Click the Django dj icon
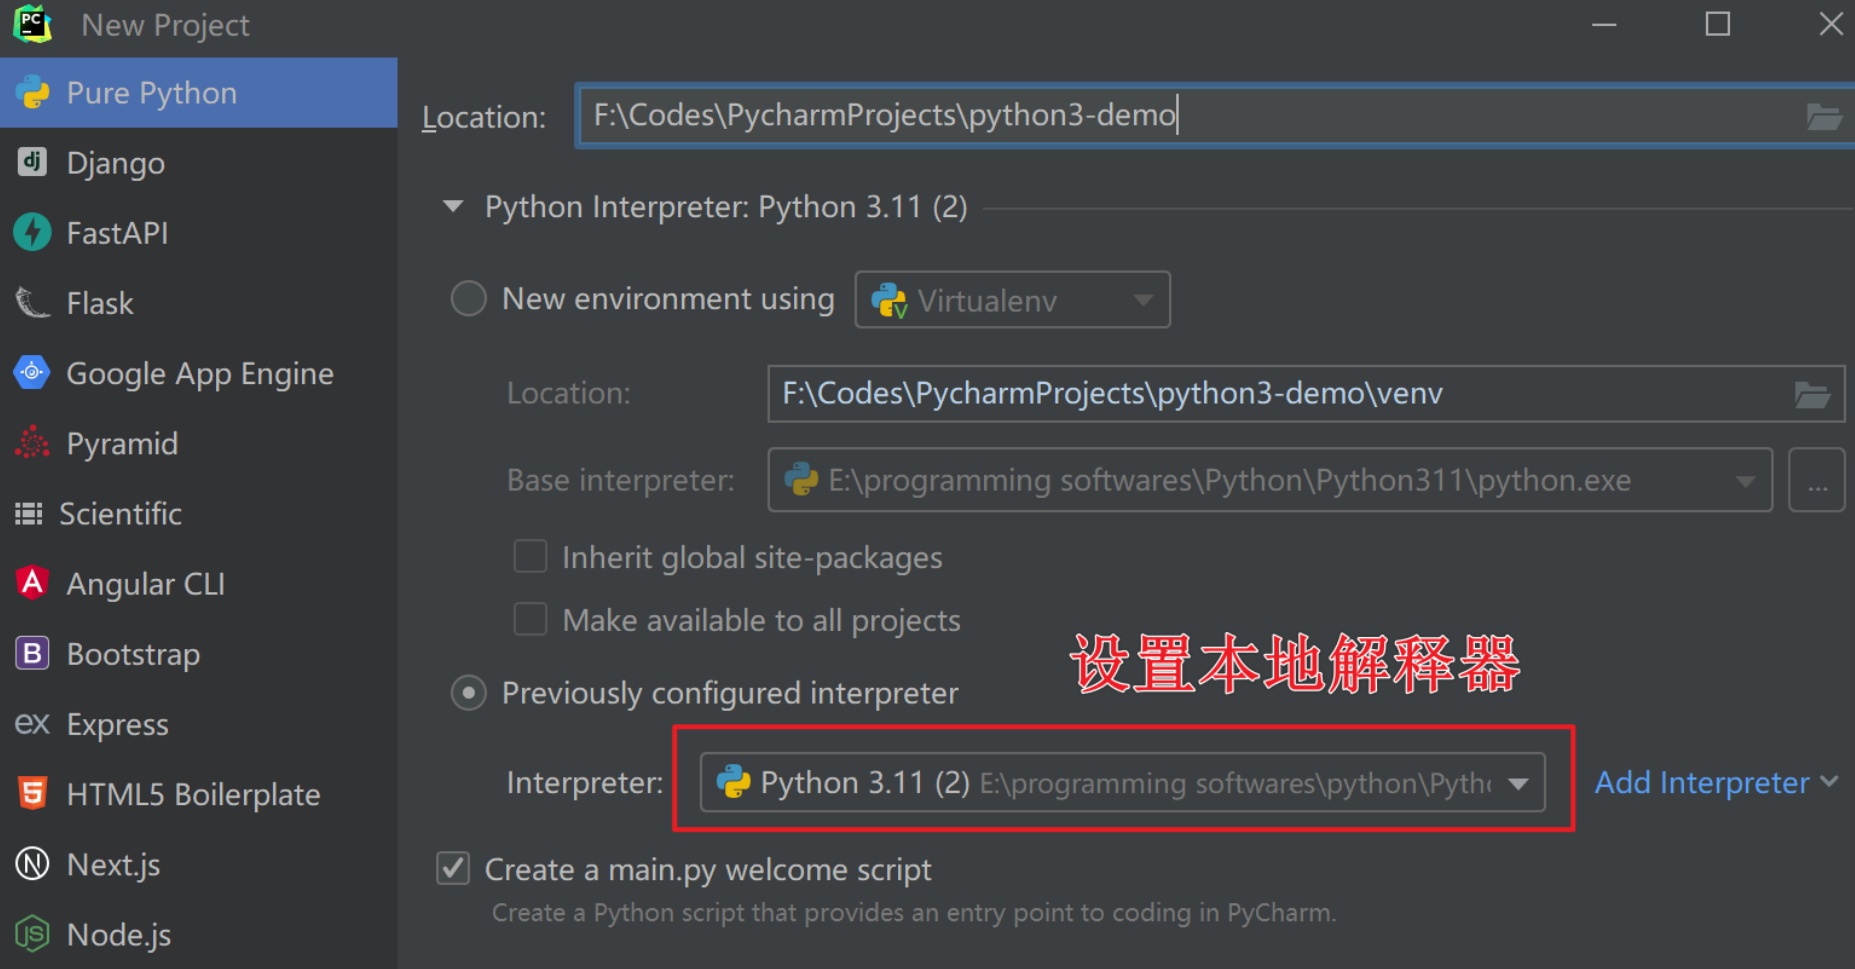The image size is (1855, 969). click(x=32, y=162)
